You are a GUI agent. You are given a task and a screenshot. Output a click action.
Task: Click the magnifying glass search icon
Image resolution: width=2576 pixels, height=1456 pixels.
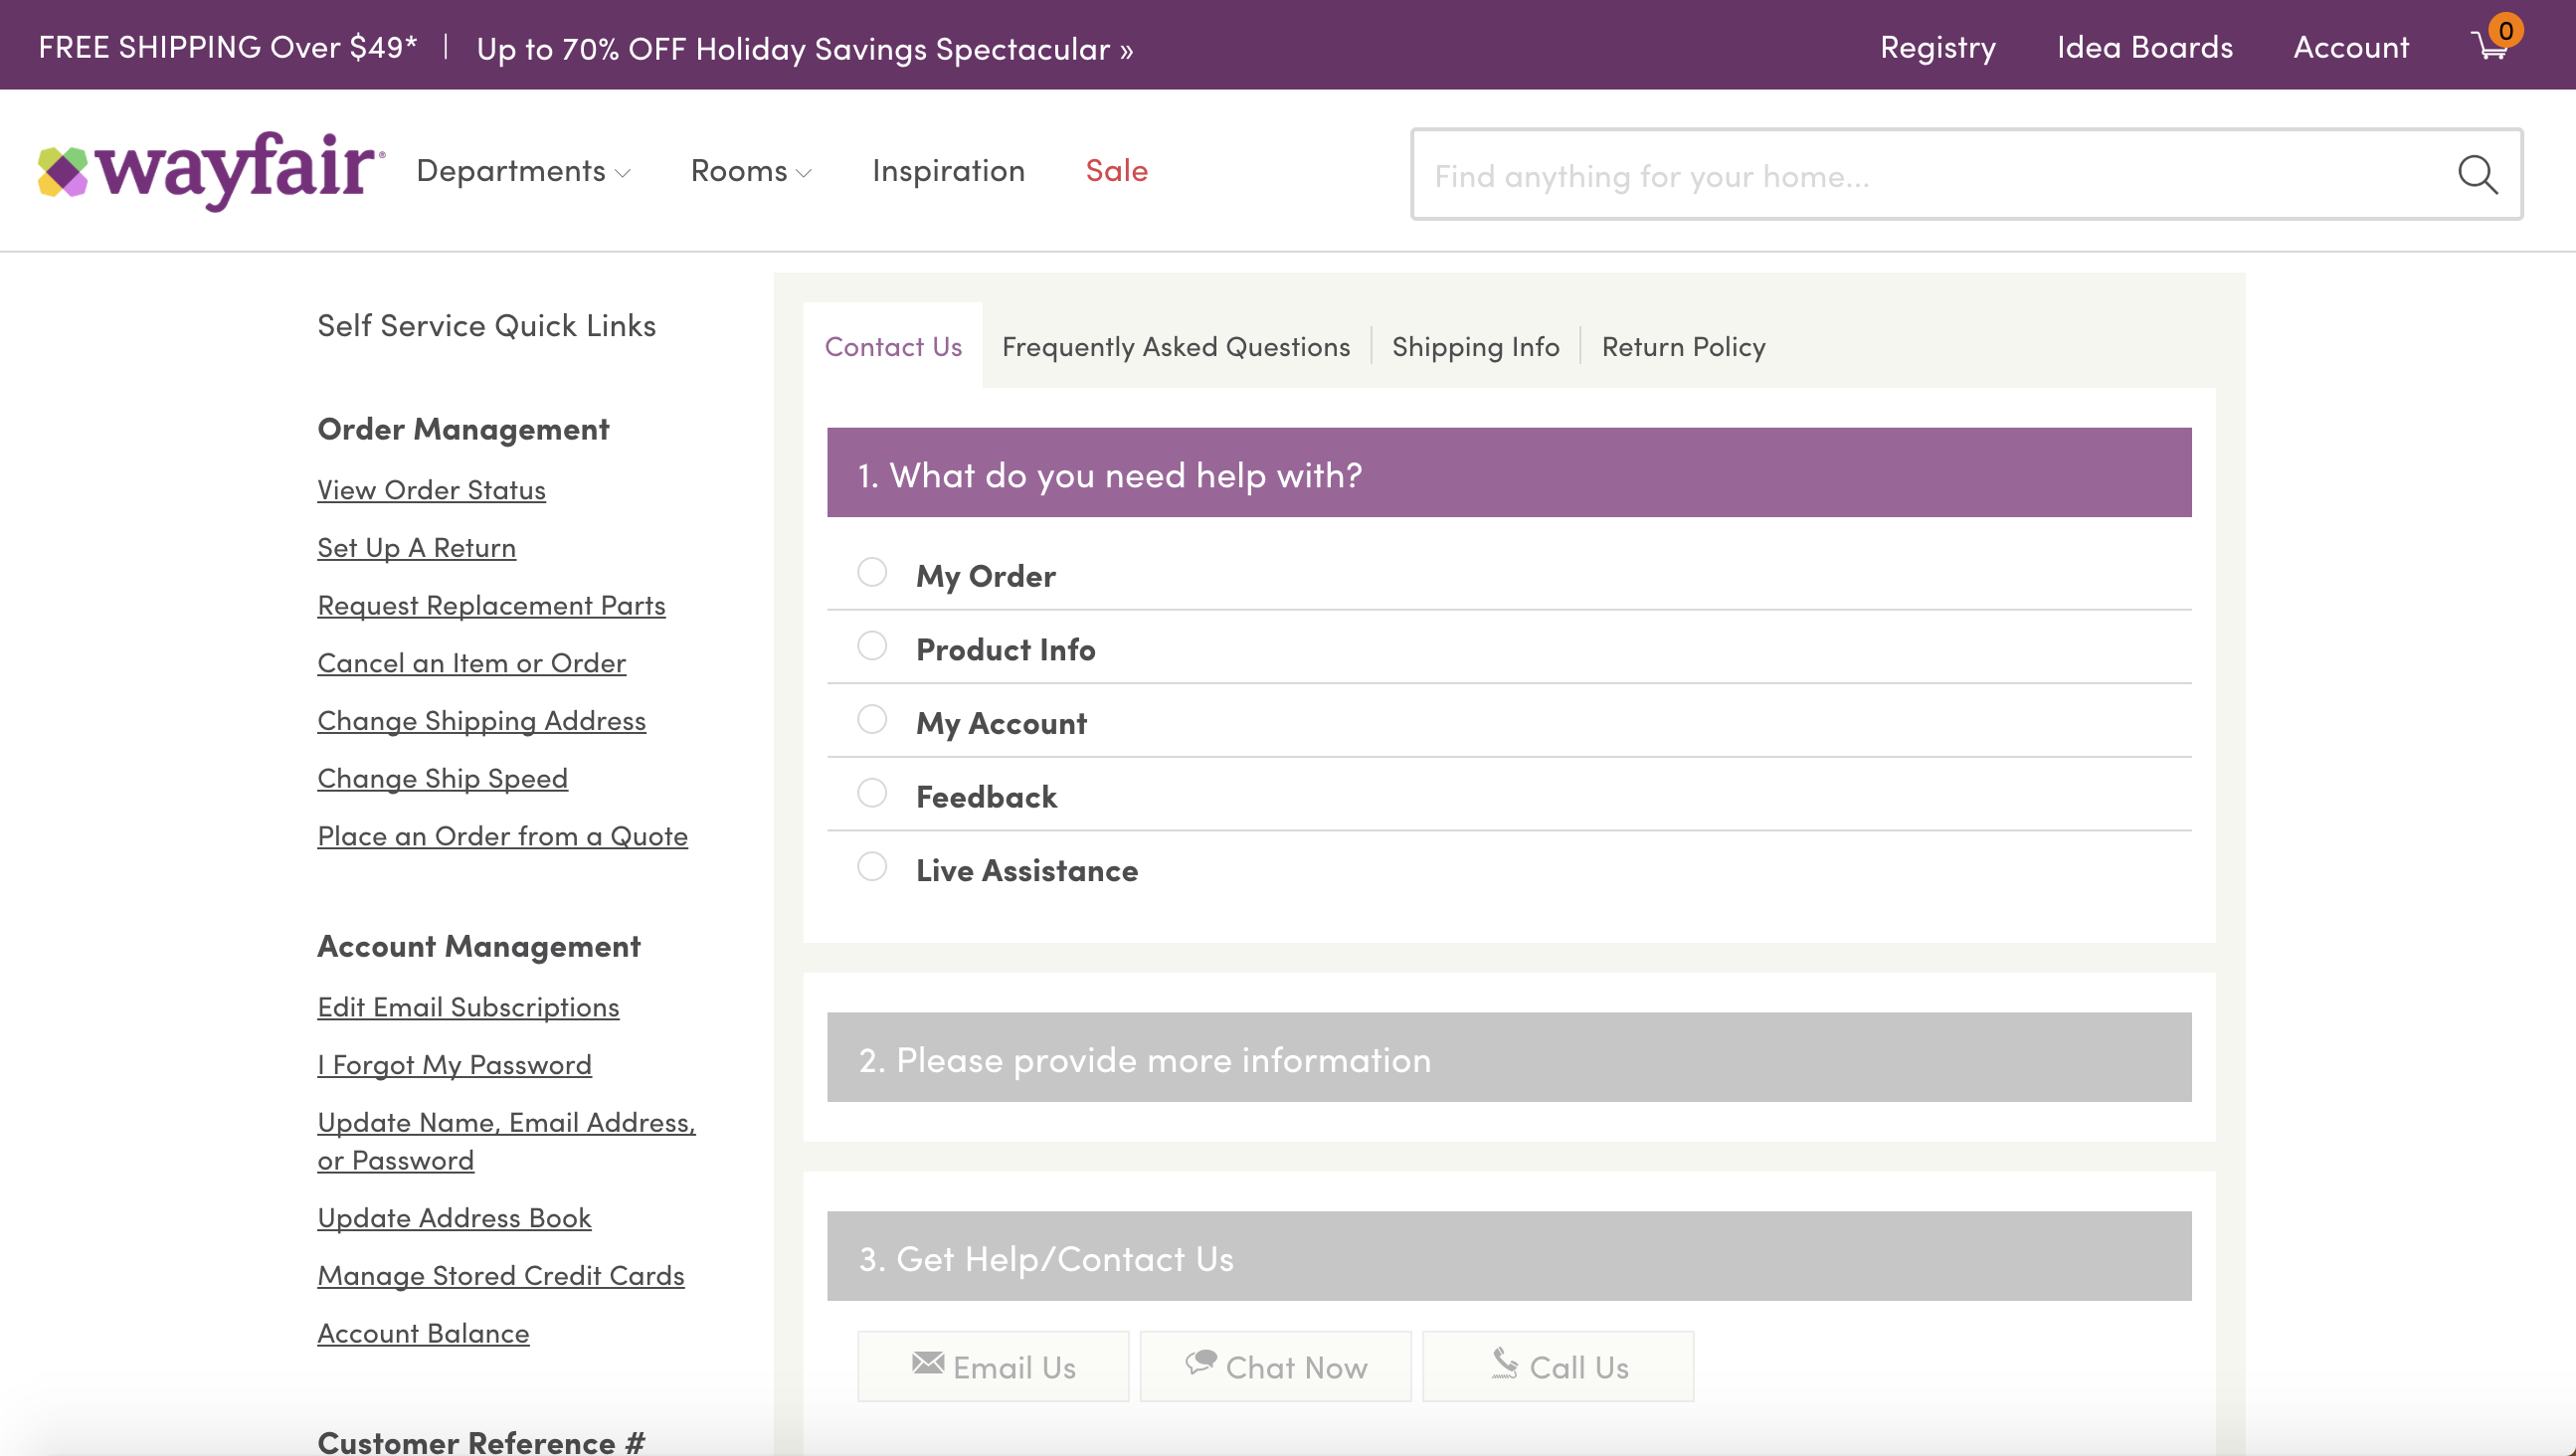tap(2477, 175)
